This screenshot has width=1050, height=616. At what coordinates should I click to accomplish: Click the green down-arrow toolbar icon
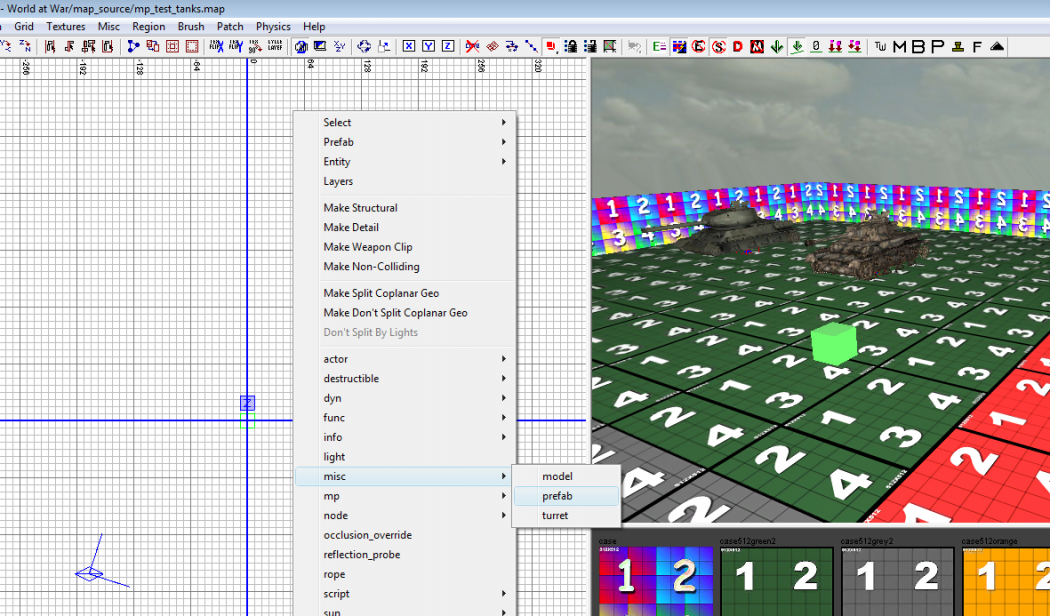777,46
